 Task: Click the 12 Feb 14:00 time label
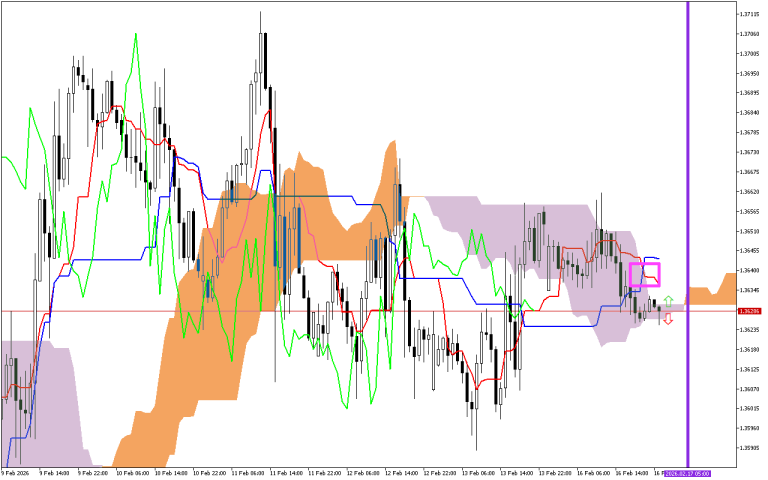tap(402, 474)
